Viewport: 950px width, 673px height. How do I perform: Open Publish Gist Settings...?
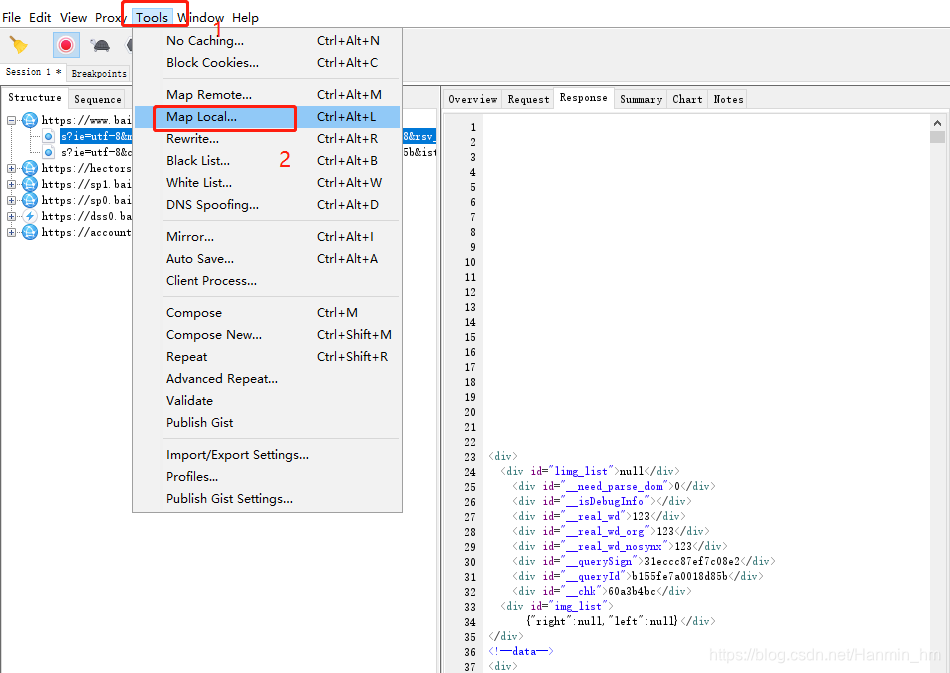pyautogui.click(x=267, y=499)
